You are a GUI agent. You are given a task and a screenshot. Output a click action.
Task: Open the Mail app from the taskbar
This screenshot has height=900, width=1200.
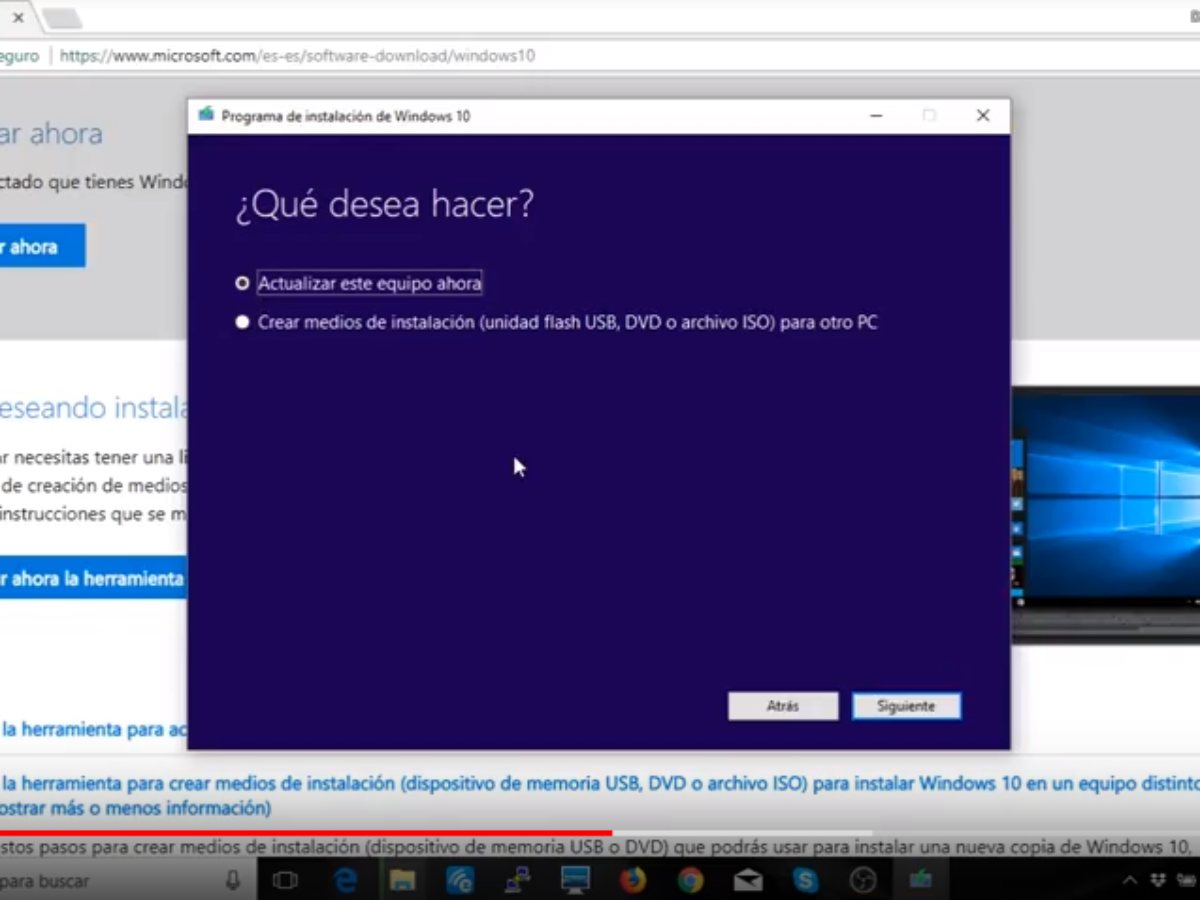tap(747, 881)
